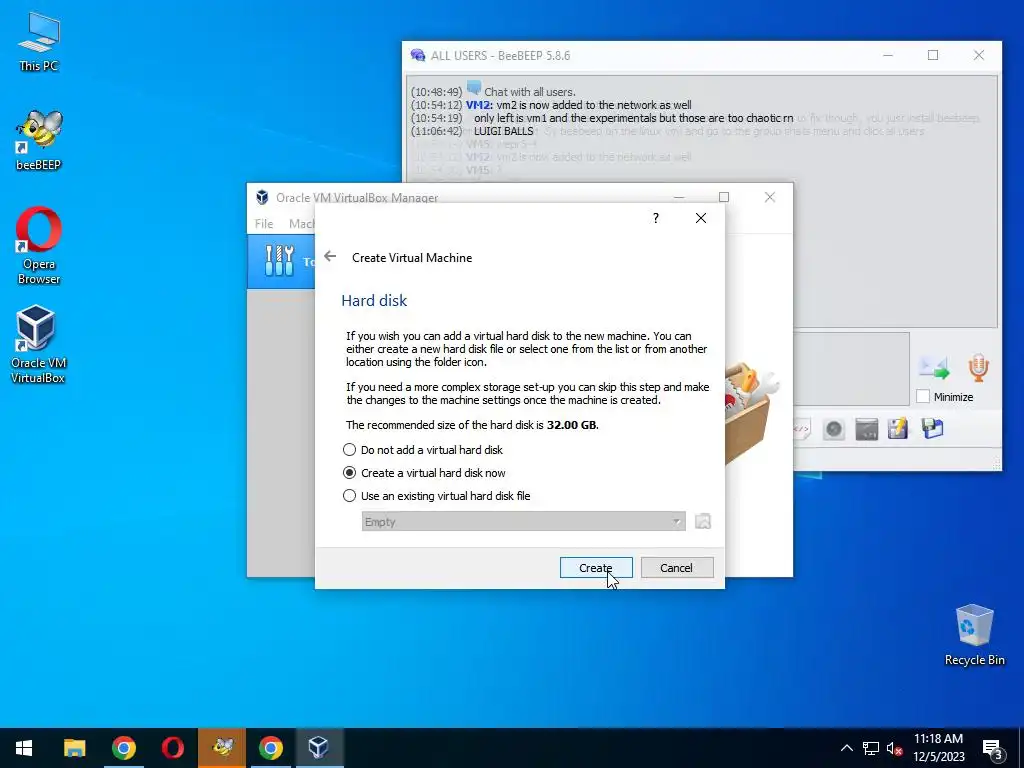Click the recommended size 32.00 GB text

[x=472, y=425]
